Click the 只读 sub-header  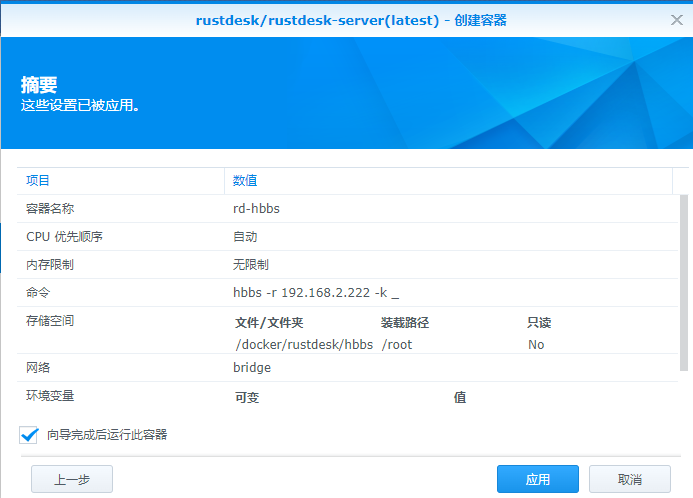tap(539, 323)
